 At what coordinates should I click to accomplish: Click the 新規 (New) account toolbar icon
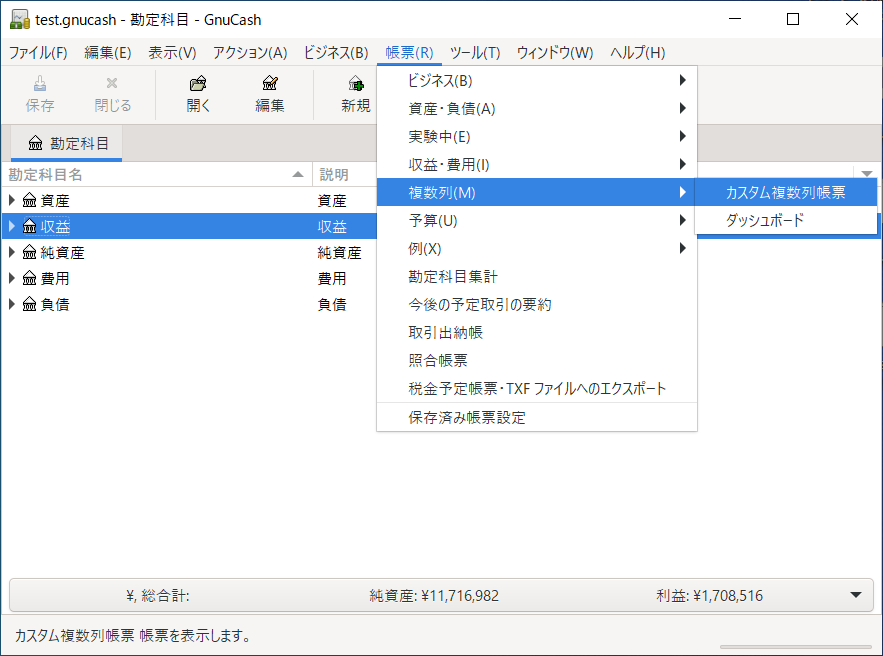pos(355,84)
